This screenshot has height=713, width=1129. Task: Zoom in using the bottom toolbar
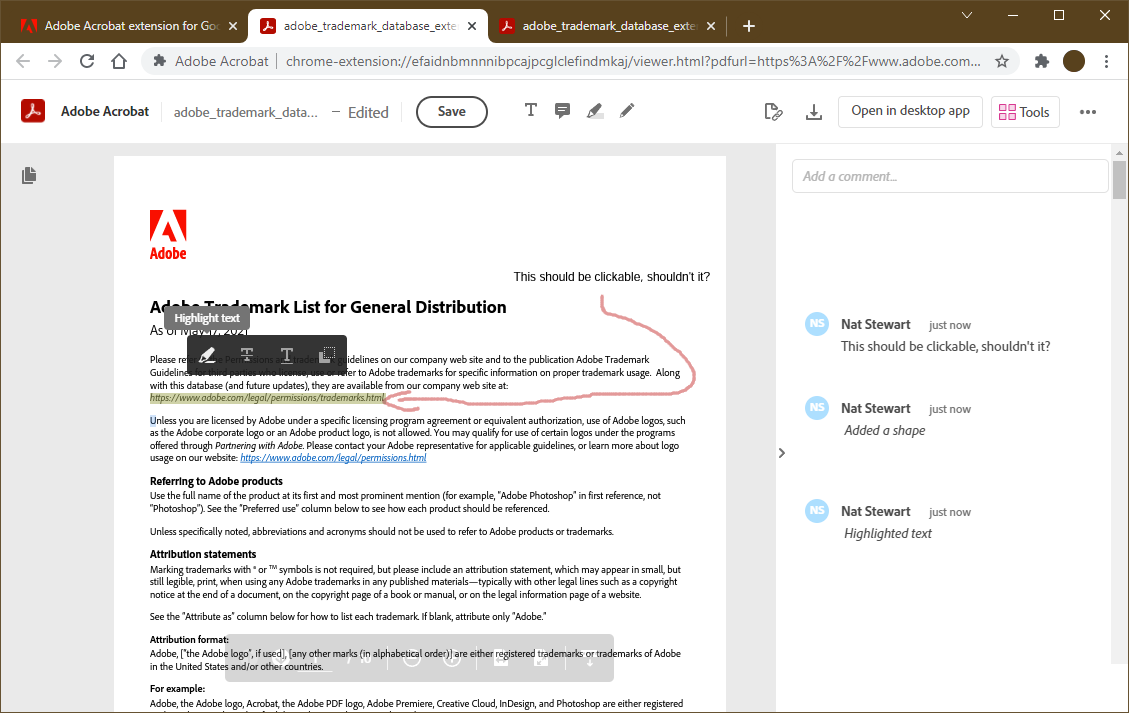coord(452,657)
